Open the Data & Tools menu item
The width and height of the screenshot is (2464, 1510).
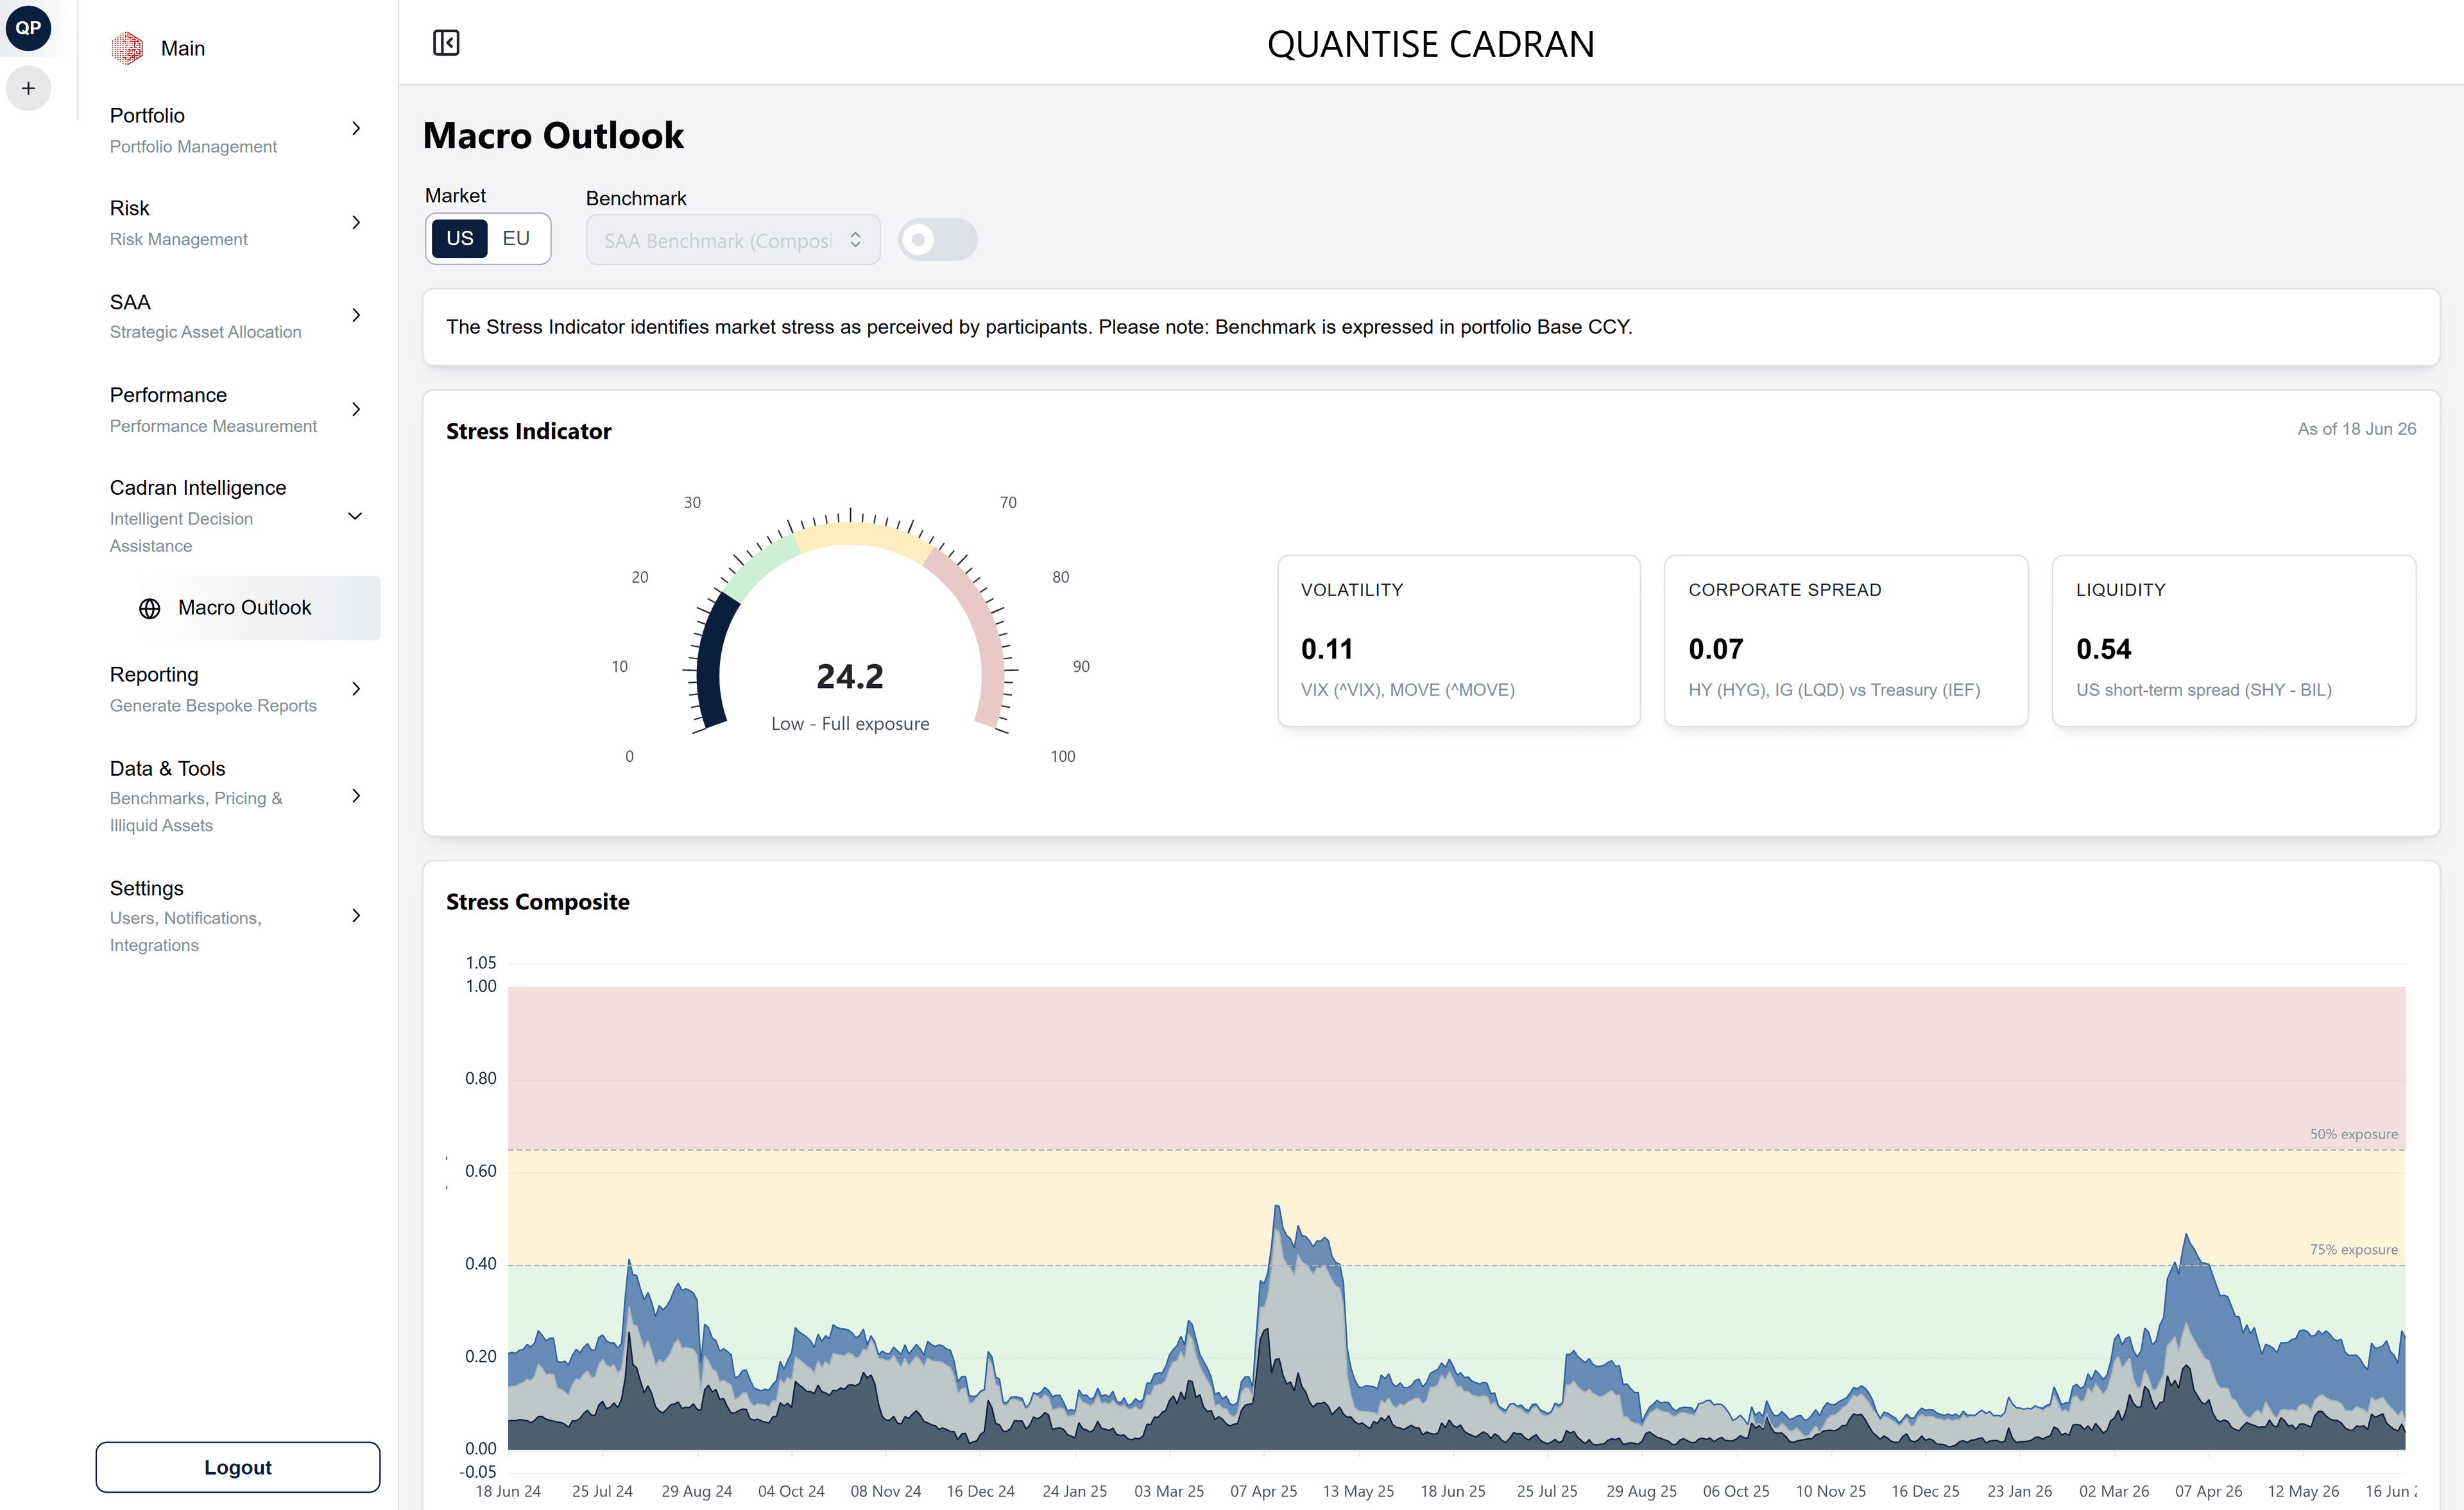click(238, 796)
